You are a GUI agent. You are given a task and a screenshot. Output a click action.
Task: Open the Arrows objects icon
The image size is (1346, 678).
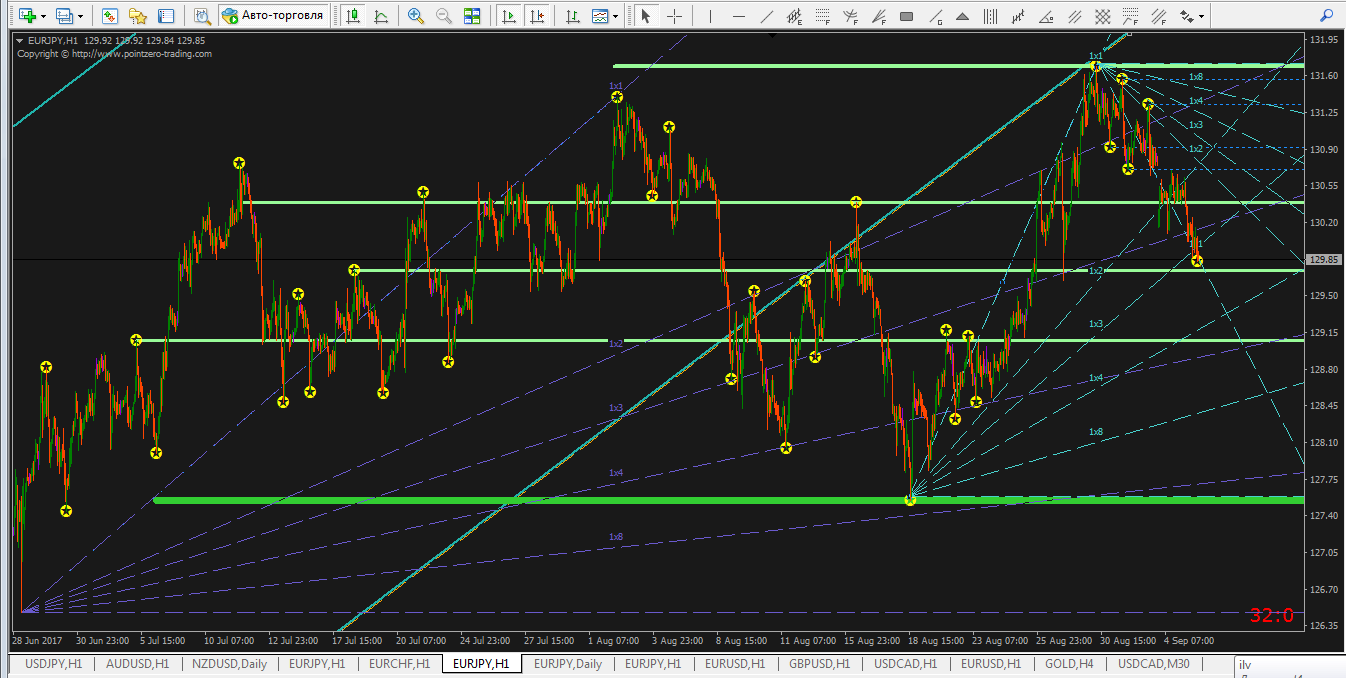coord(1187,16)
